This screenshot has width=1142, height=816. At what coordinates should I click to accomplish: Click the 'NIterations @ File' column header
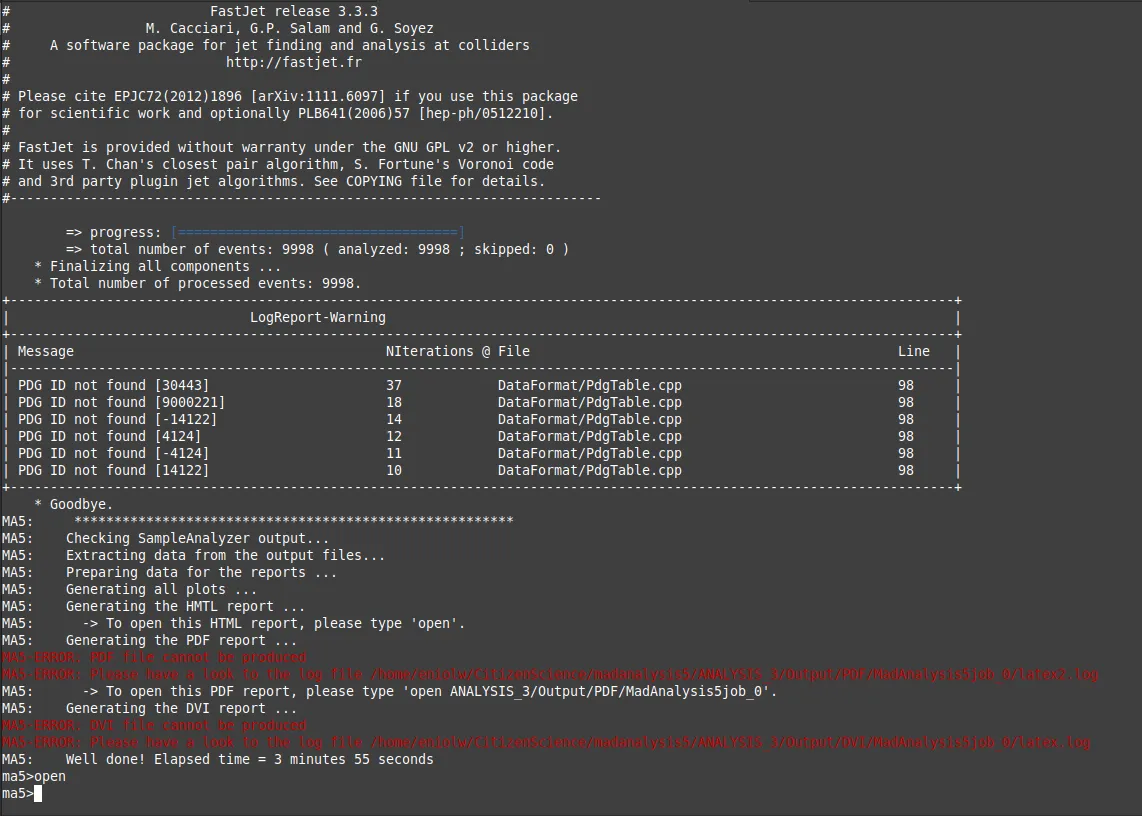(x=457, y=351)
